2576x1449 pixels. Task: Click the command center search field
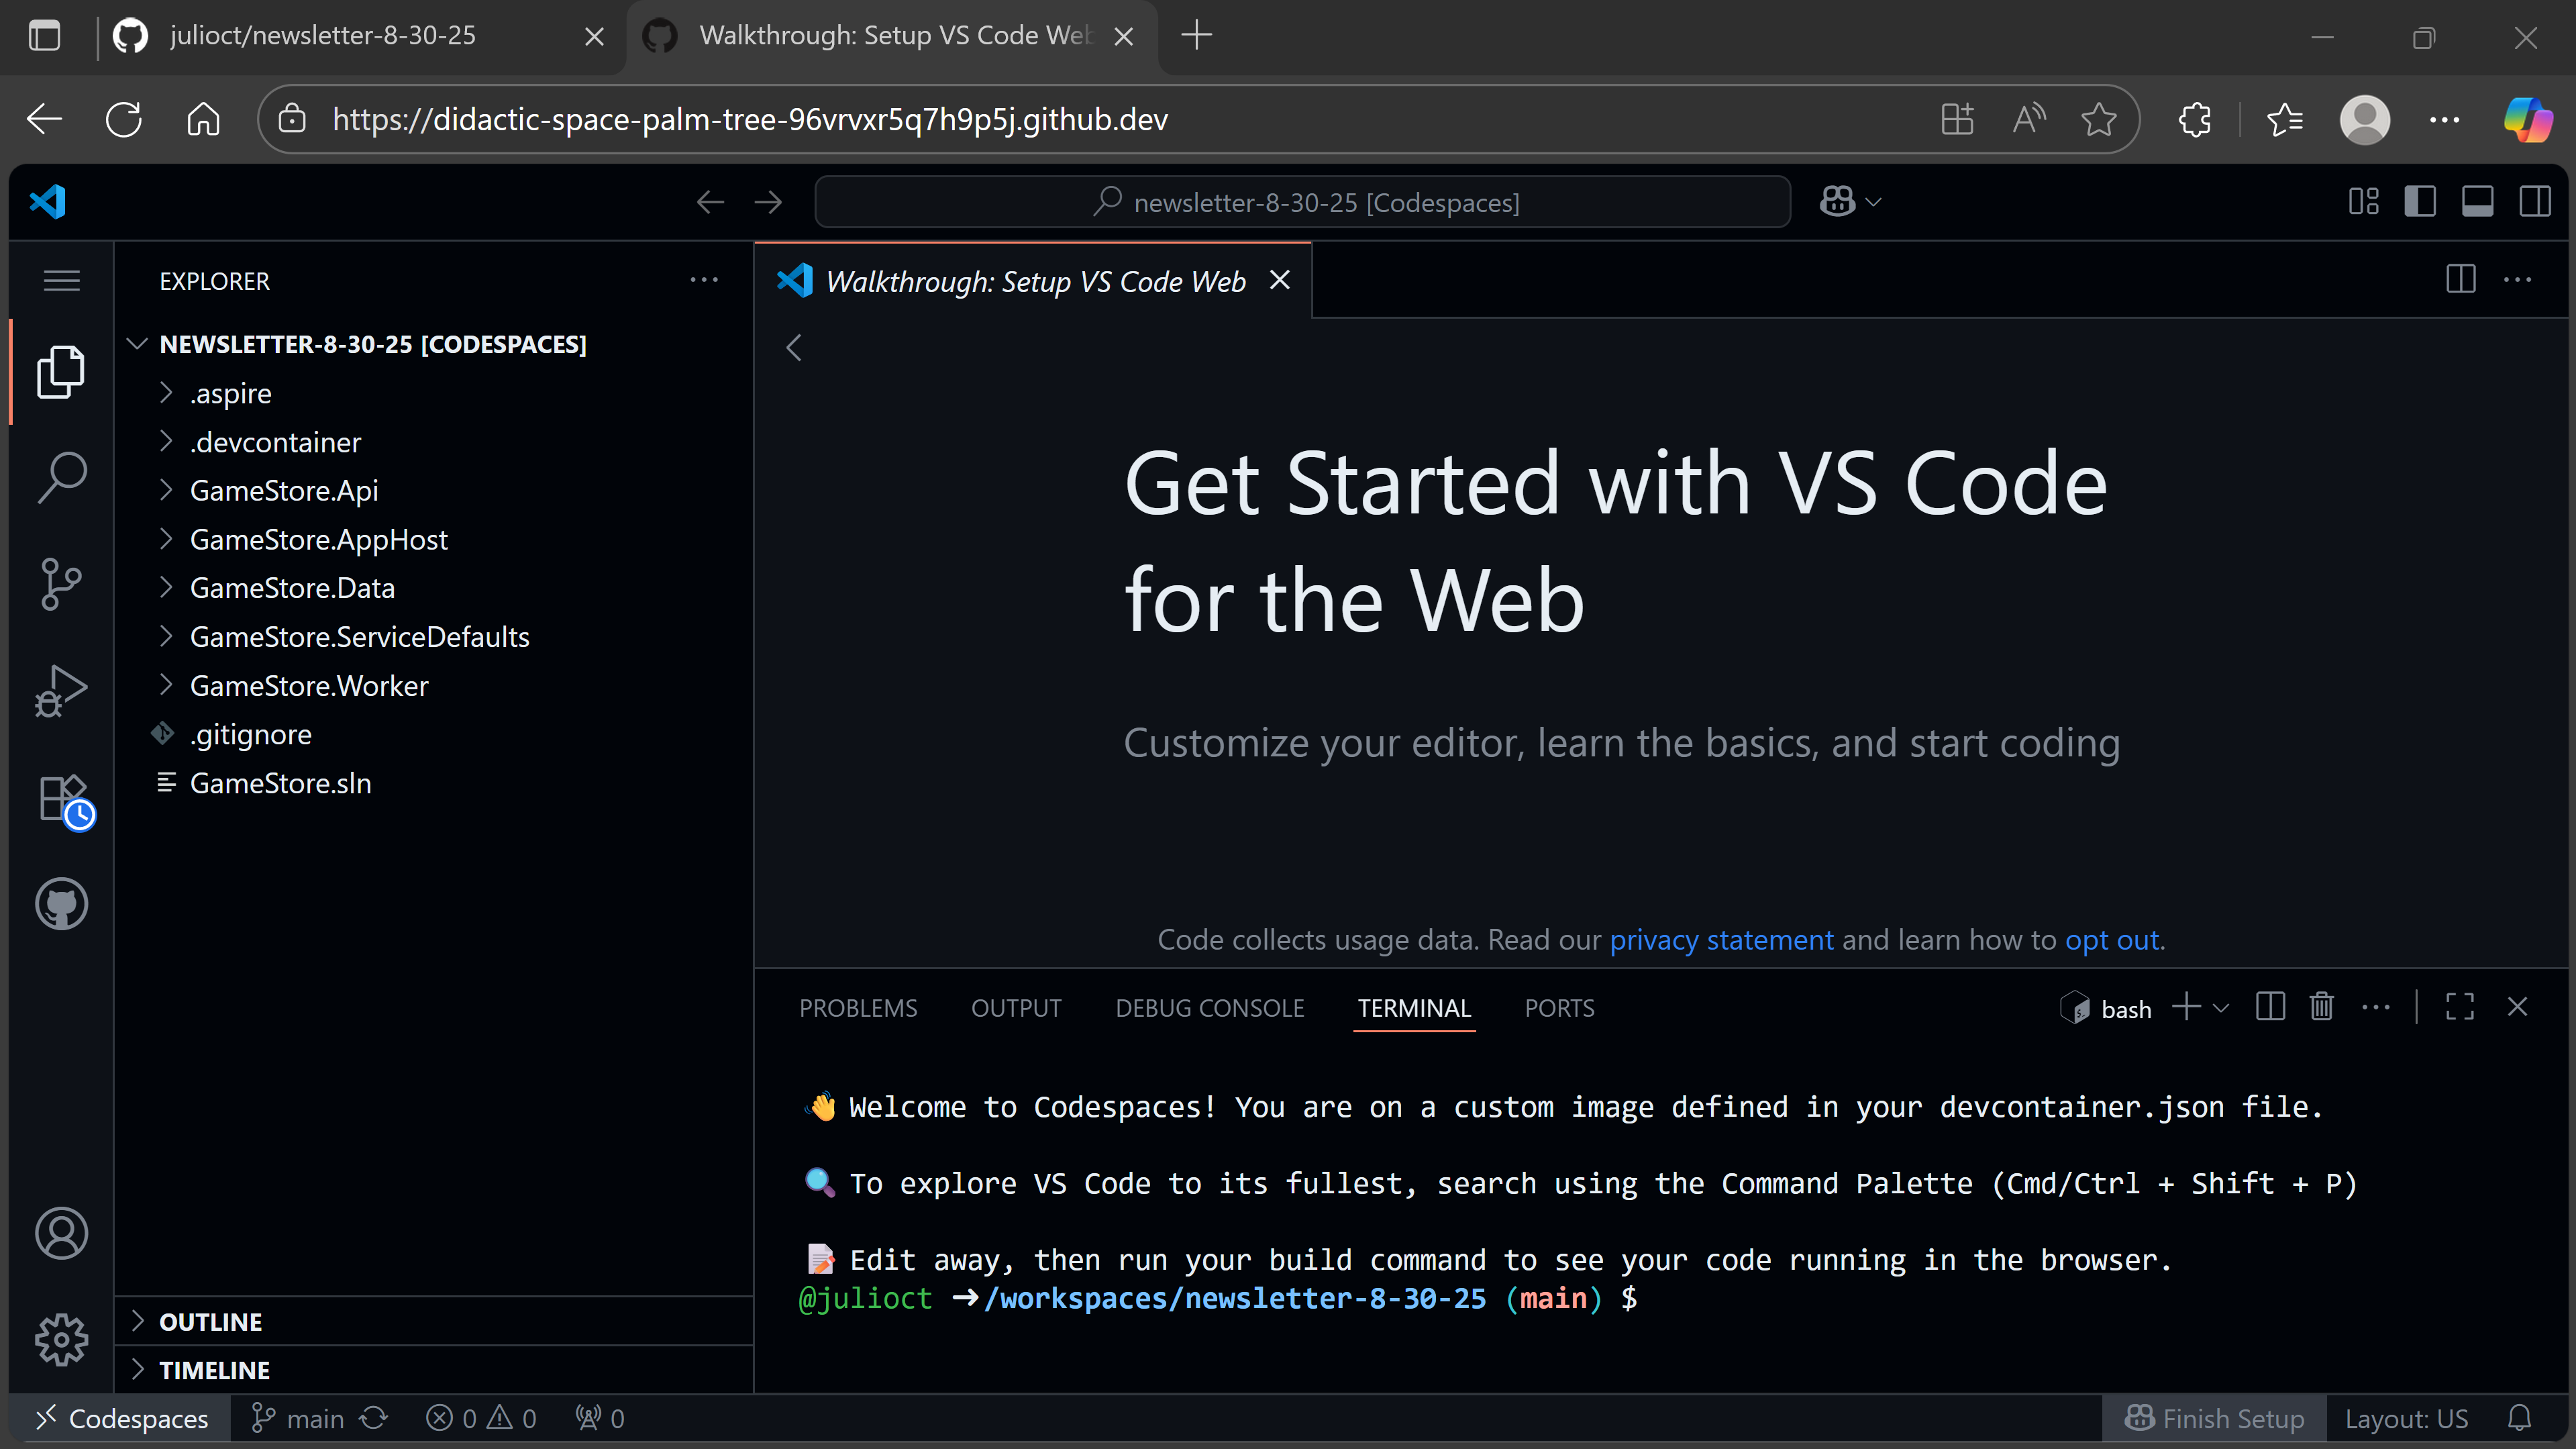coord(1302,202)
